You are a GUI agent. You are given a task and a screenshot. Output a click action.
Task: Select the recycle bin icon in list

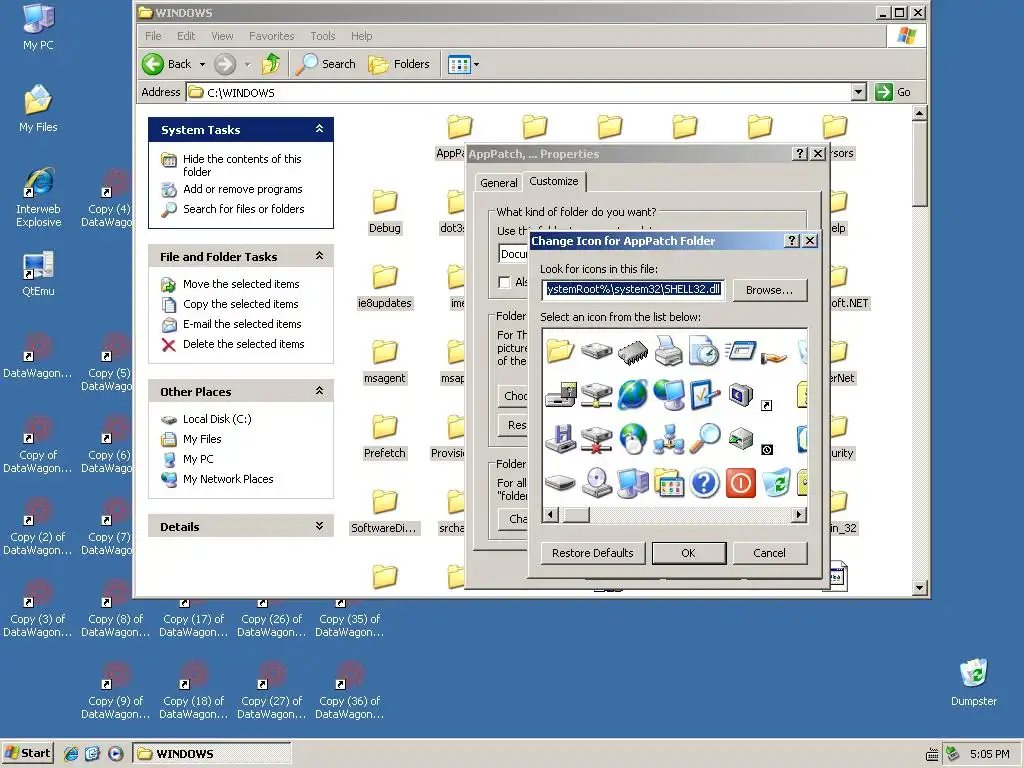(x=776, y=483)
